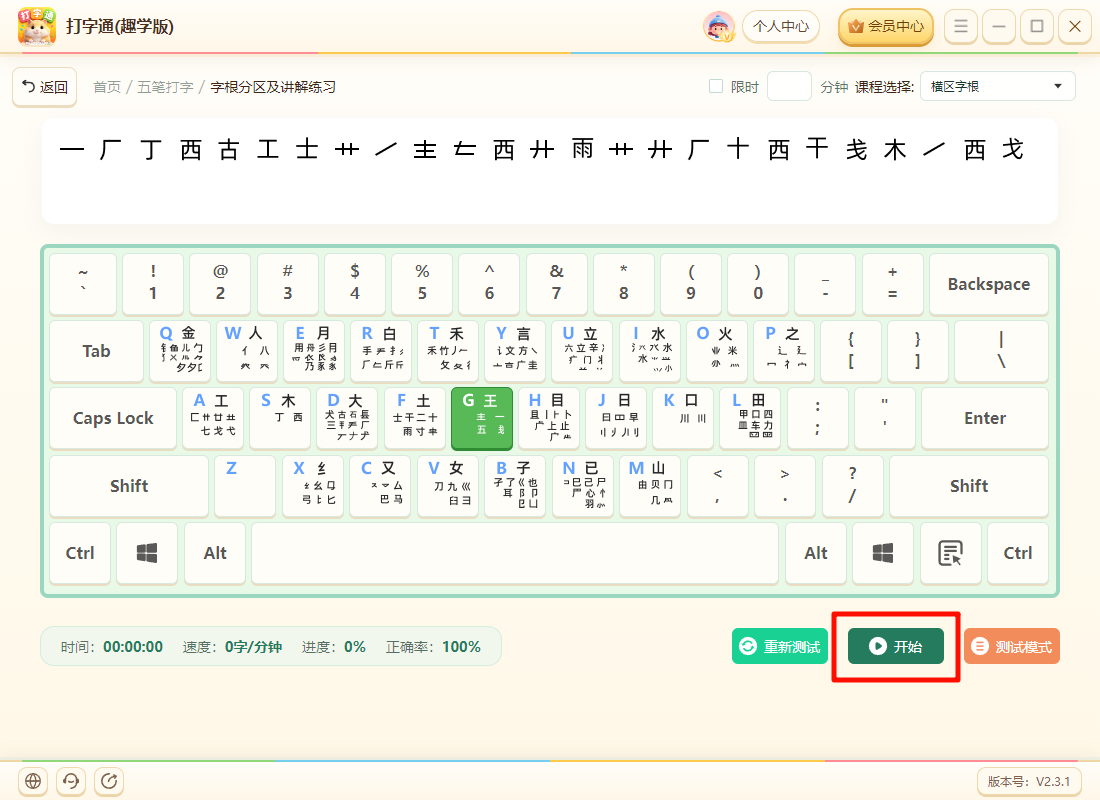Click the J 日 key on keyboard
This screenshot has height=800, width=1100.
click(x=616, y=418)
